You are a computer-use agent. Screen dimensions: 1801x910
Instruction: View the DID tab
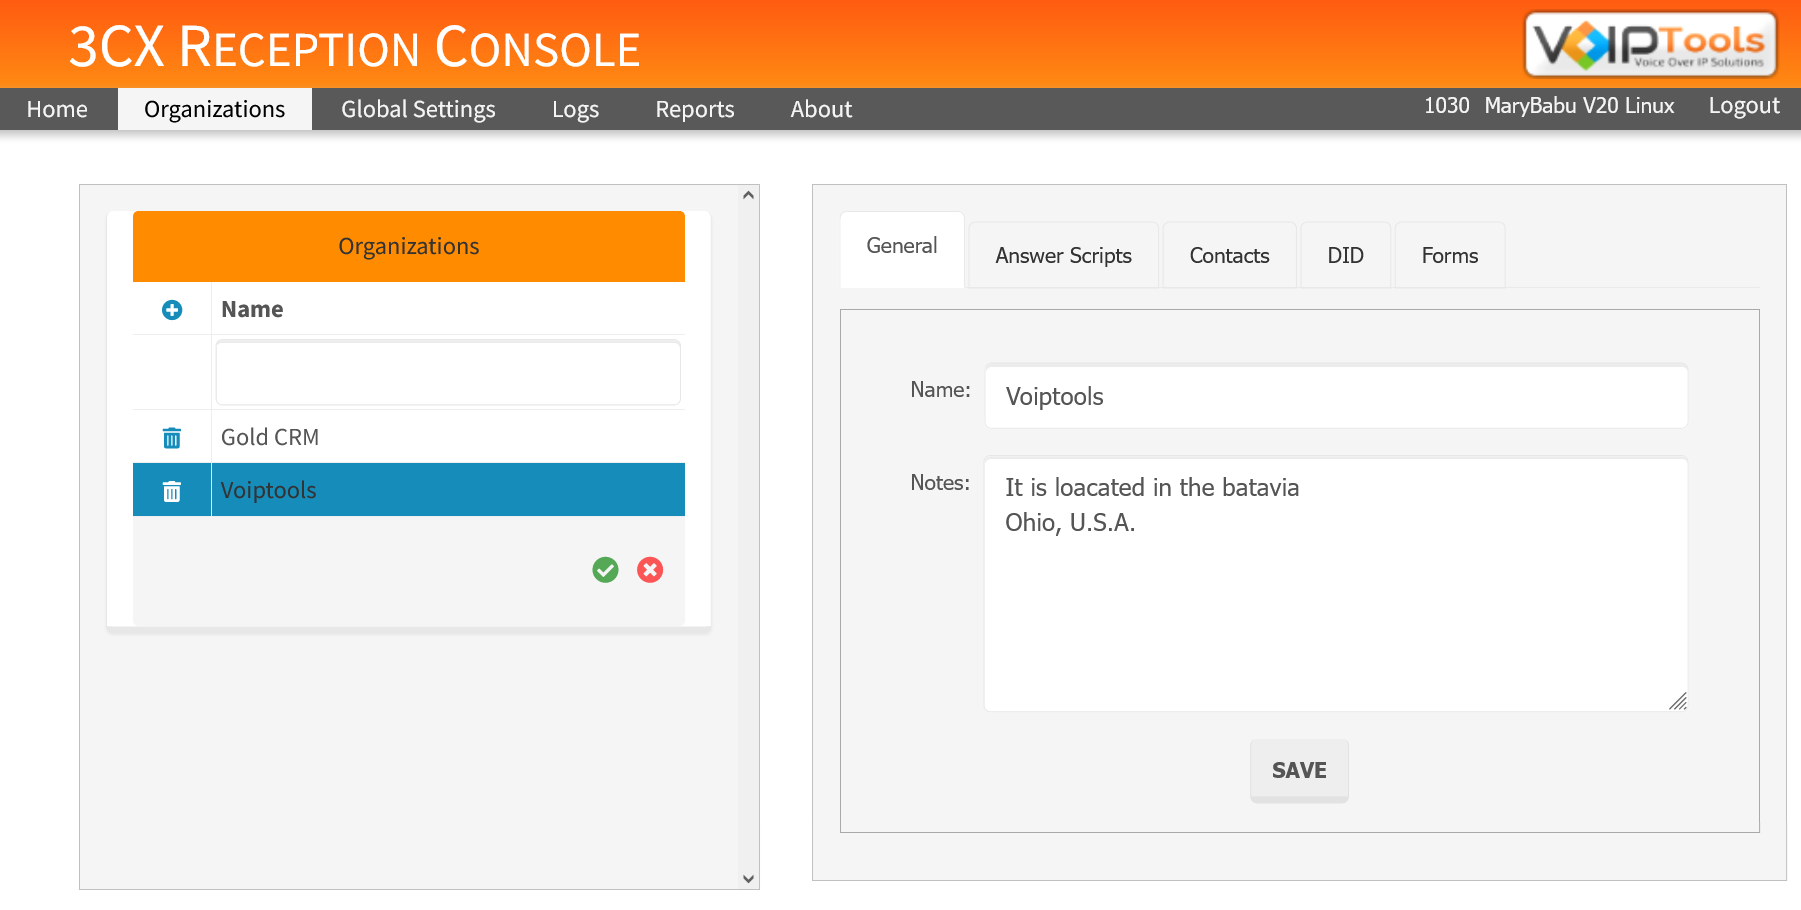pyautogui.click(x=1345, y=255)
